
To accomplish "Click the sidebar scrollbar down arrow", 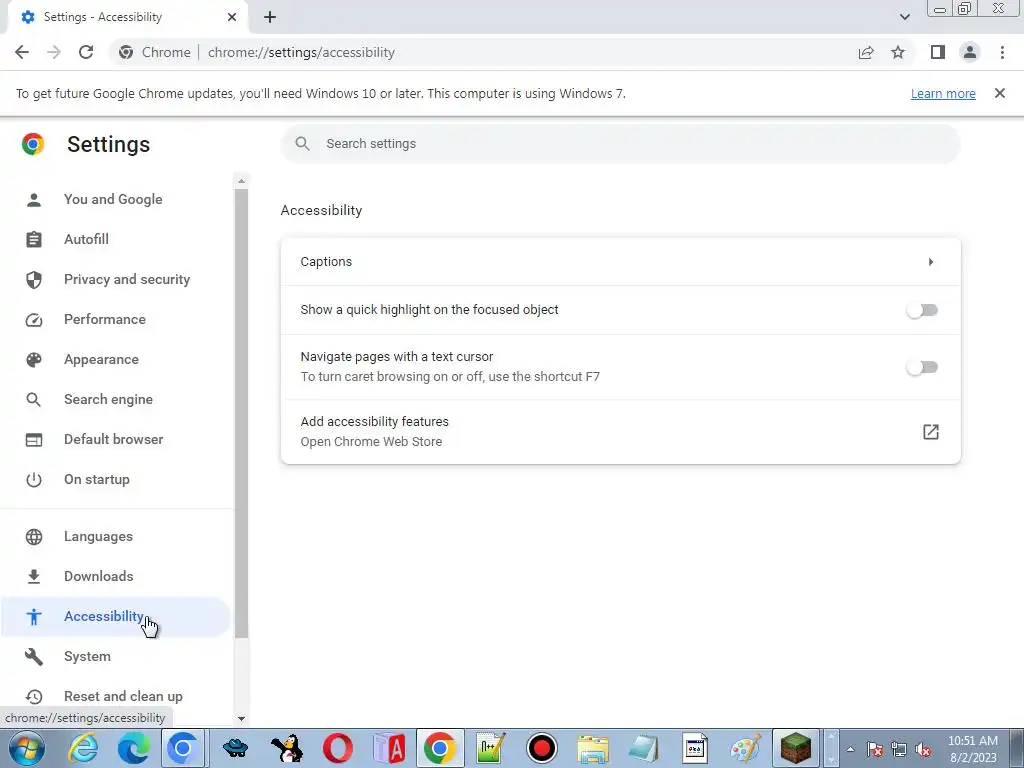I will click(241, 718).
